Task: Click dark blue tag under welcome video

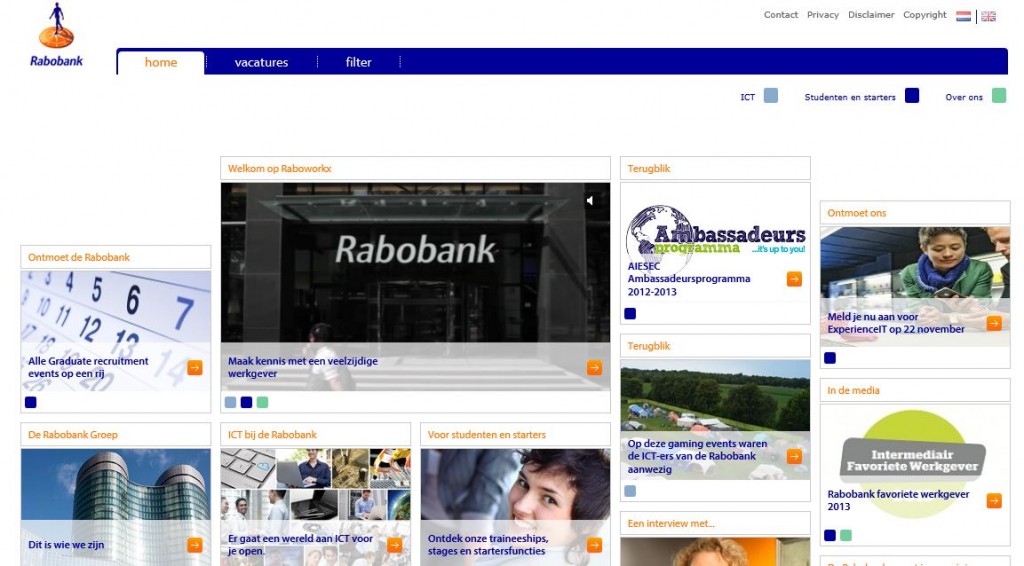Action: tap(246, 403)
